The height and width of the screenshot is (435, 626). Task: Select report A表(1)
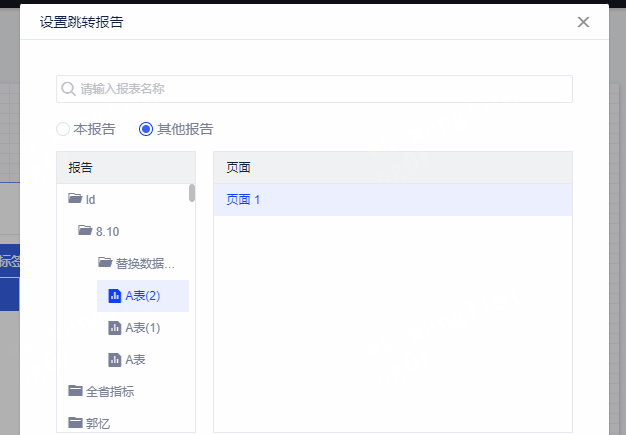(x=143, y=328)
